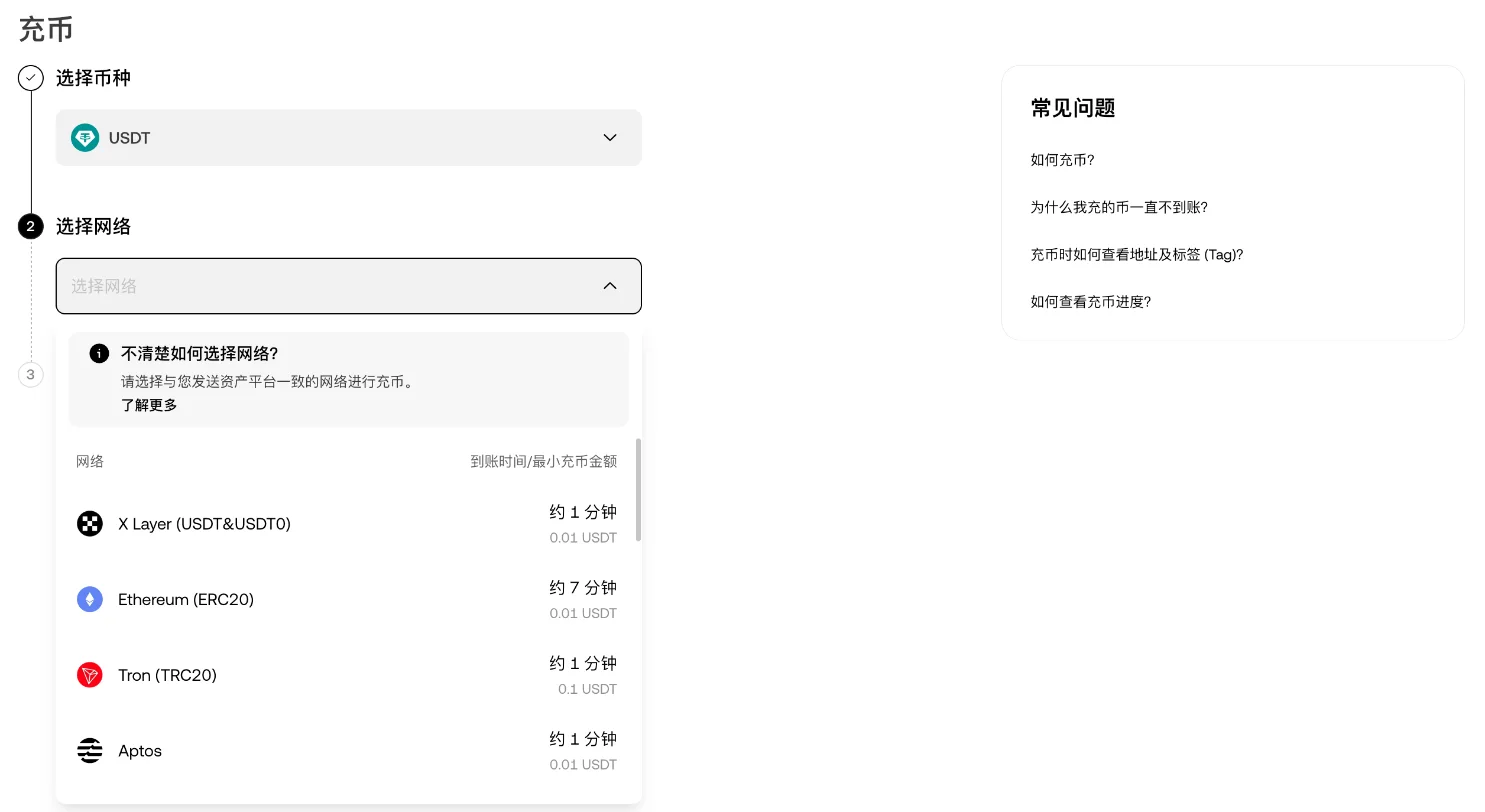The image size is (1485, 812).
Task: Select Ethereum (ERC20) network option
Action: click(347, 600)
